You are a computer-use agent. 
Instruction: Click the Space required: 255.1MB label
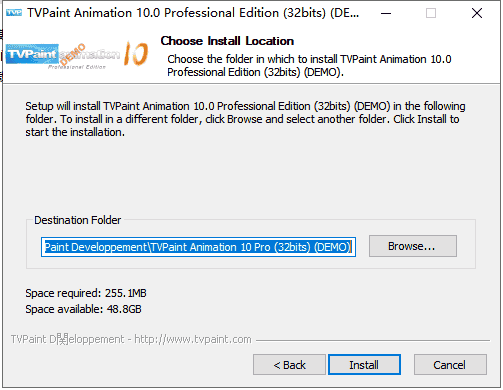point(86,293)
